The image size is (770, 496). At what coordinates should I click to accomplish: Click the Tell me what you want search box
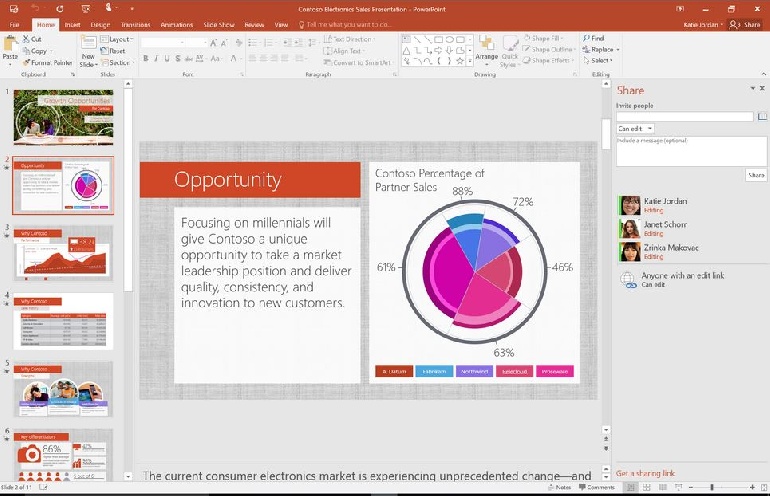(345, 25)
